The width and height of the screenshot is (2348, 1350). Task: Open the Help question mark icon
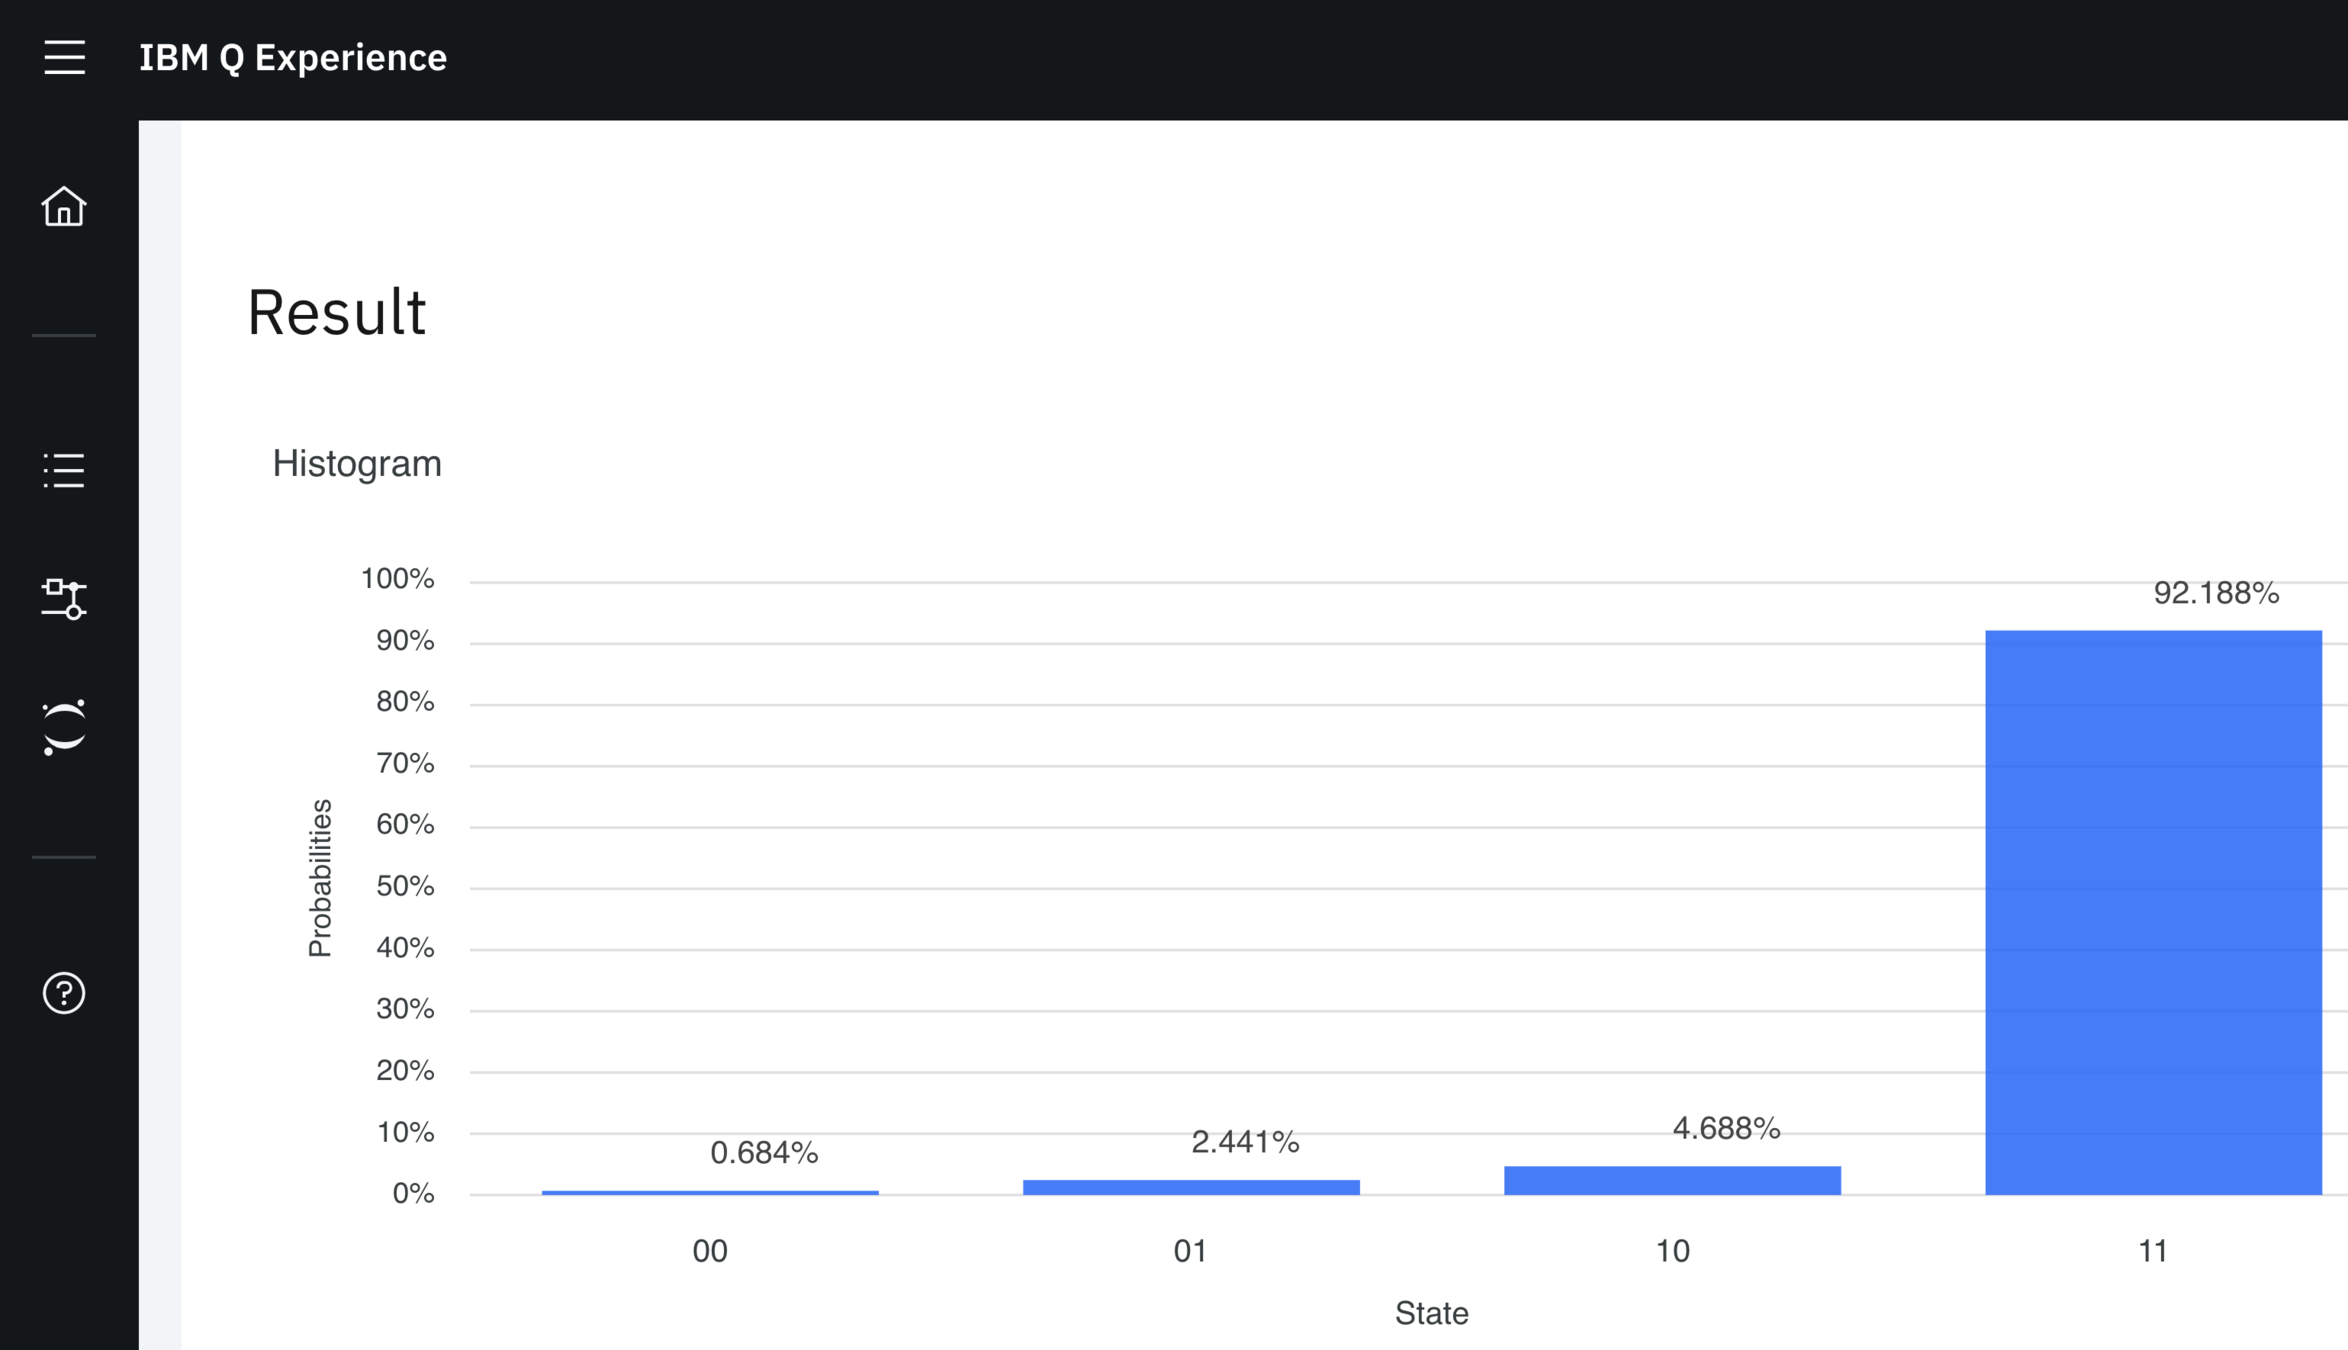pos(64,993)
